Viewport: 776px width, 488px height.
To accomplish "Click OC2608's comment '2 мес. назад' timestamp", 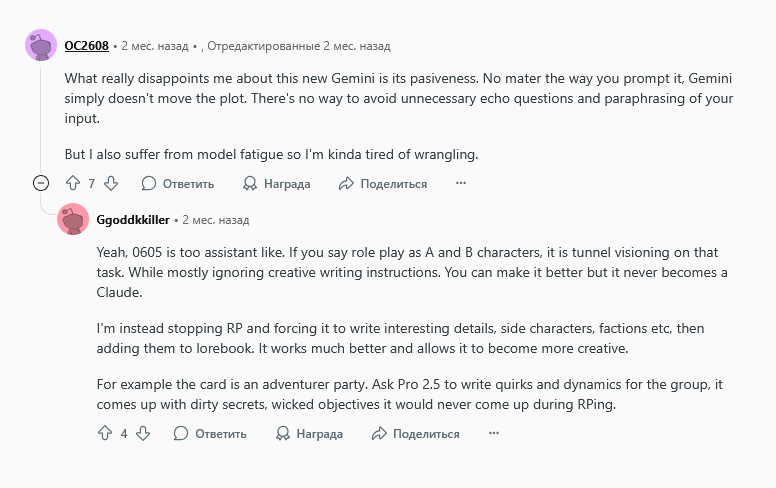I will (155, 46).
